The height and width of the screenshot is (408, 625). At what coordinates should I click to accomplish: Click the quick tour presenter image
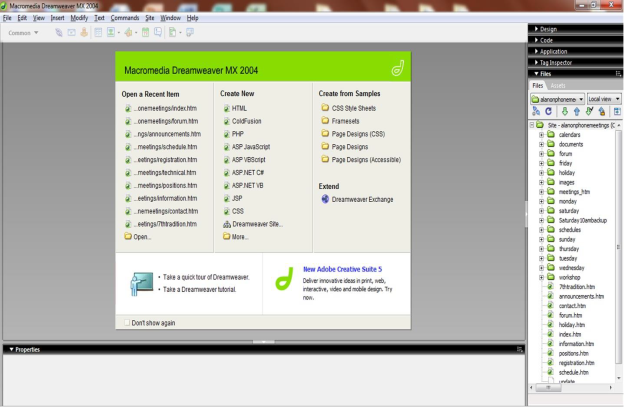point(142,284)
